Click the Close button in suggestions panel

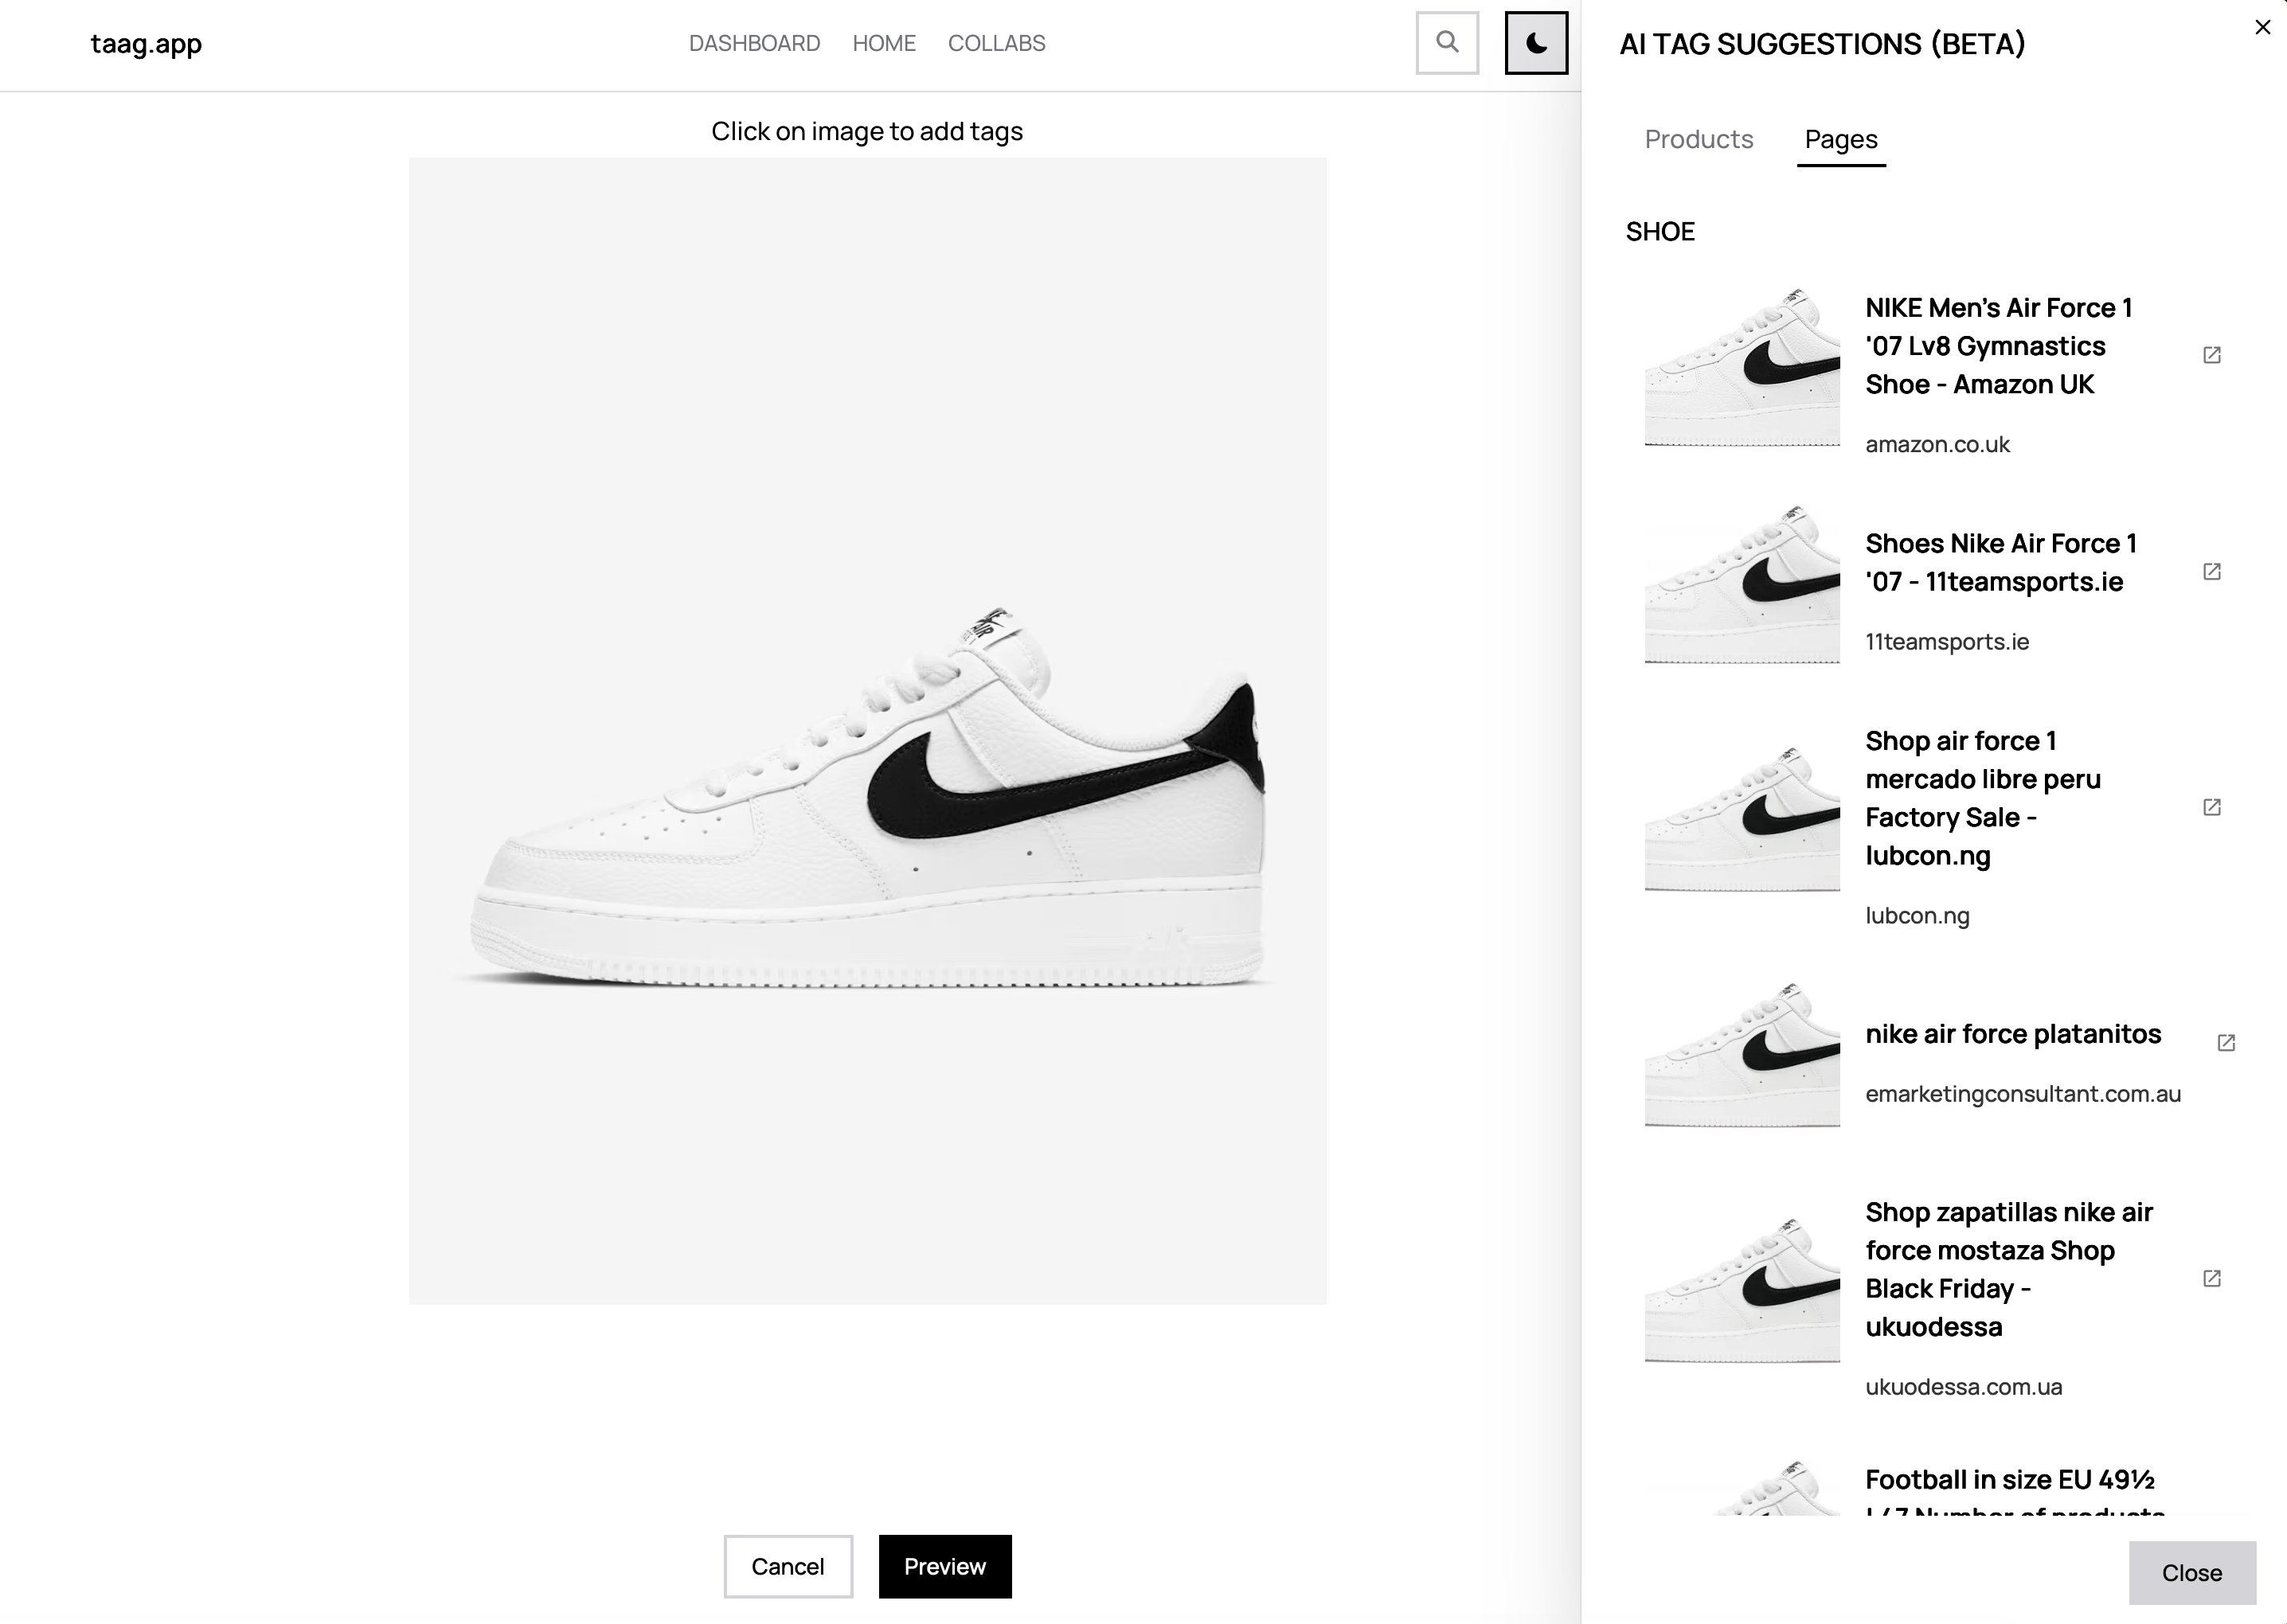click(2191, 1572)
